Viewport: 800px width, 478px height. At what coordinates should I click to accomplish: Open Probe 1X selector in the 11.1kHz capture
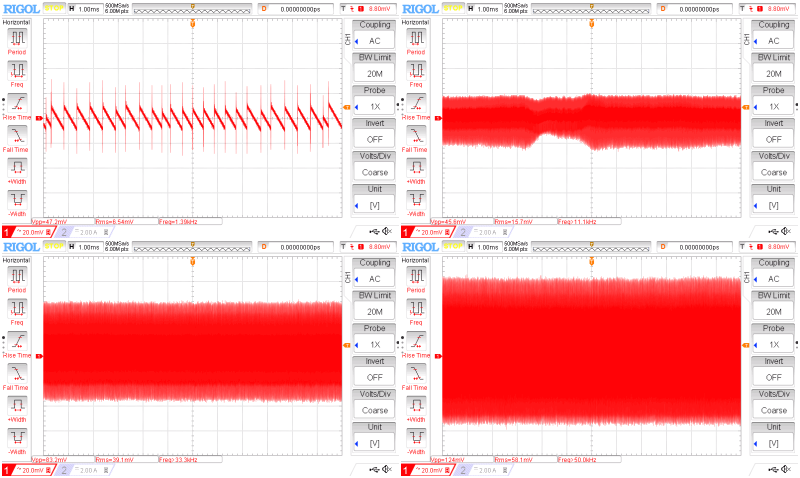coord(774,100)
